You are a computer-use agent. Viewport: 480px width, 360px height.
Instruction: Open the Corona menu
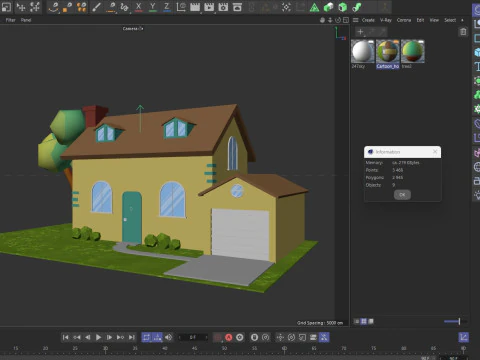tap(404, 20)
